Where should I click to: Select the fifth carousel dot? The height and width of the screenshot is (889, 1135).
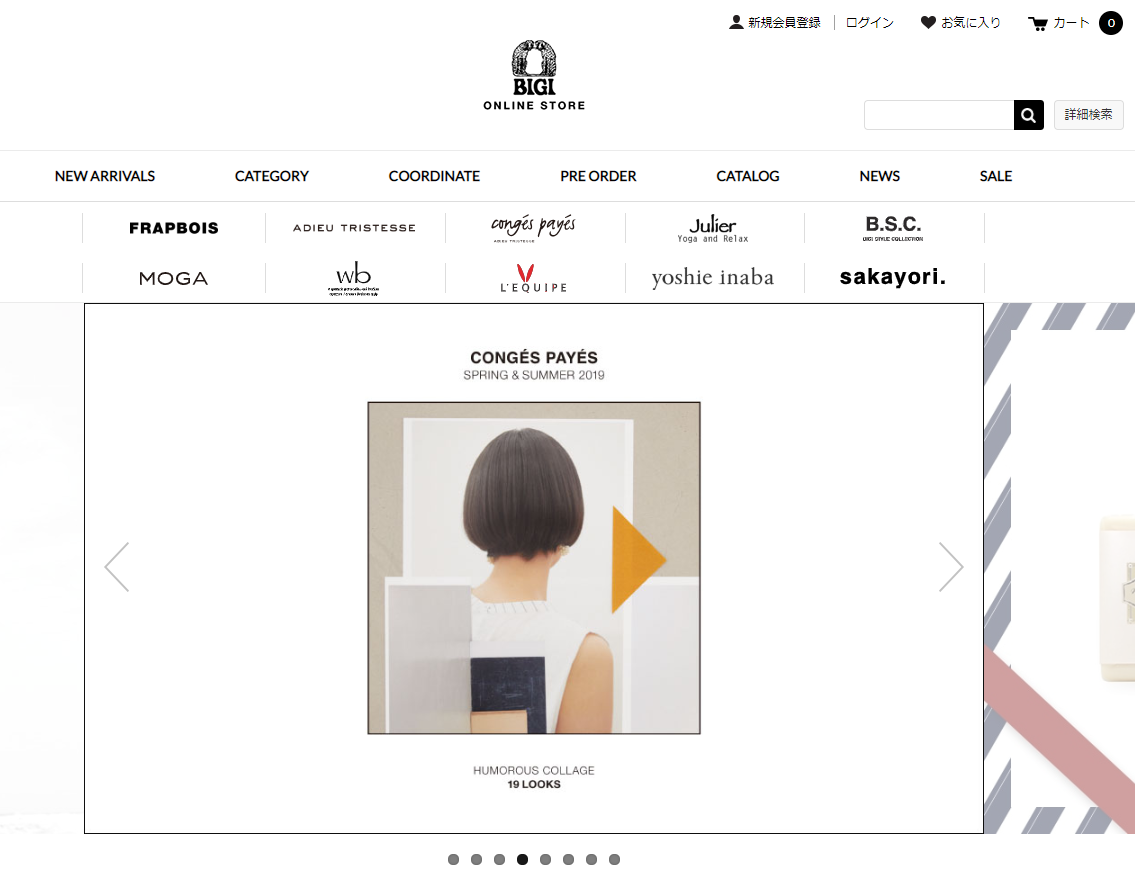click(546, 859)
